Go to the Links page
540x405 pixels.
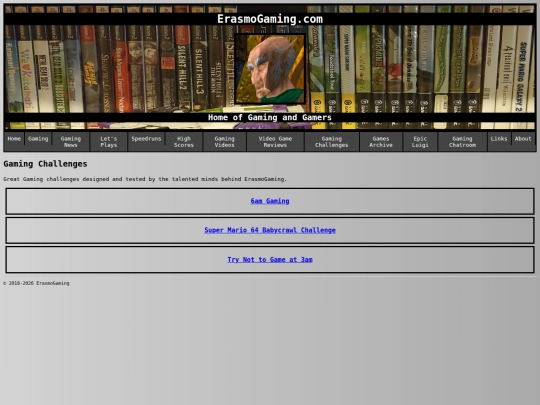[499, 139]
